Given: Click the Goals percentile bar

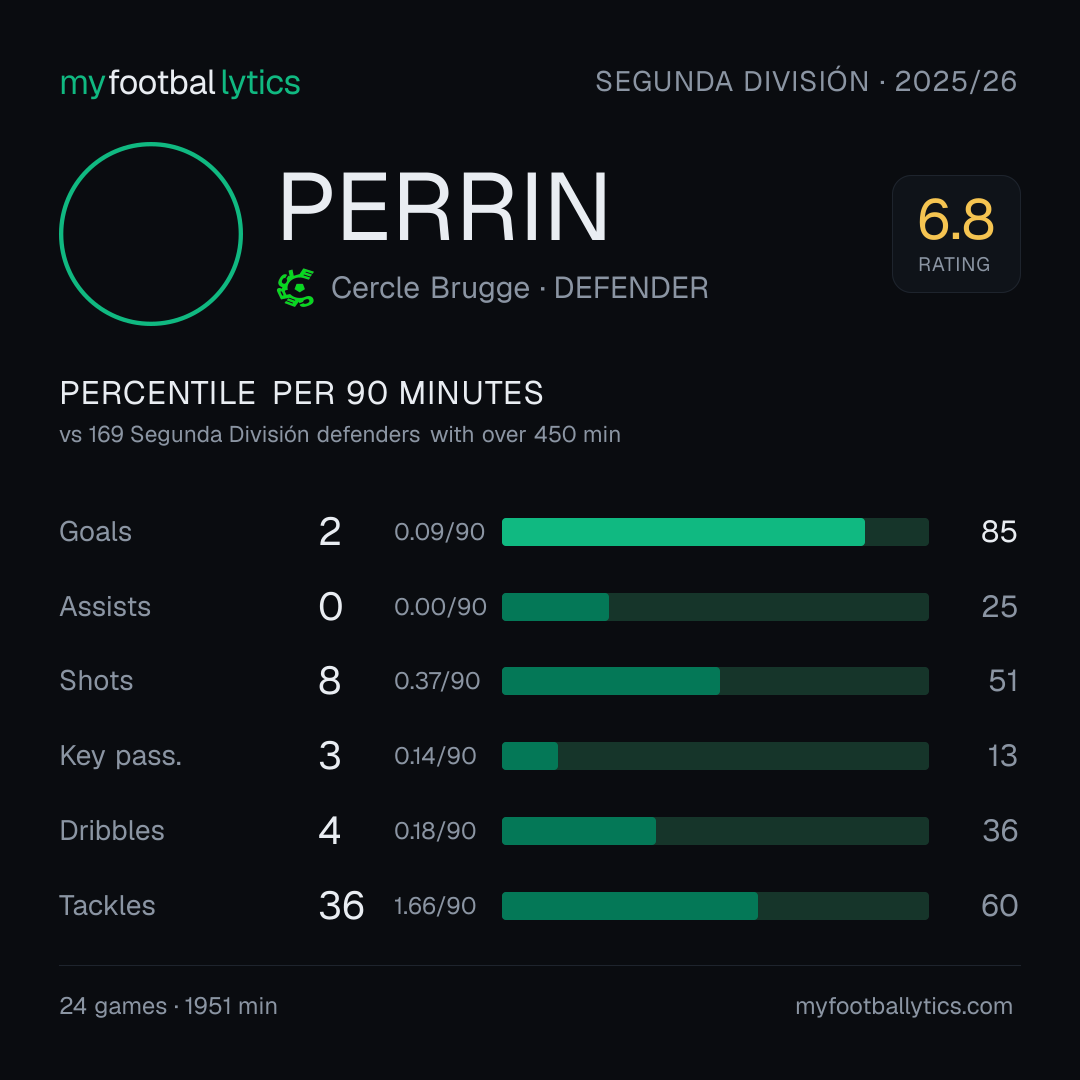Looking at the screenshot, I should [715, 532].
